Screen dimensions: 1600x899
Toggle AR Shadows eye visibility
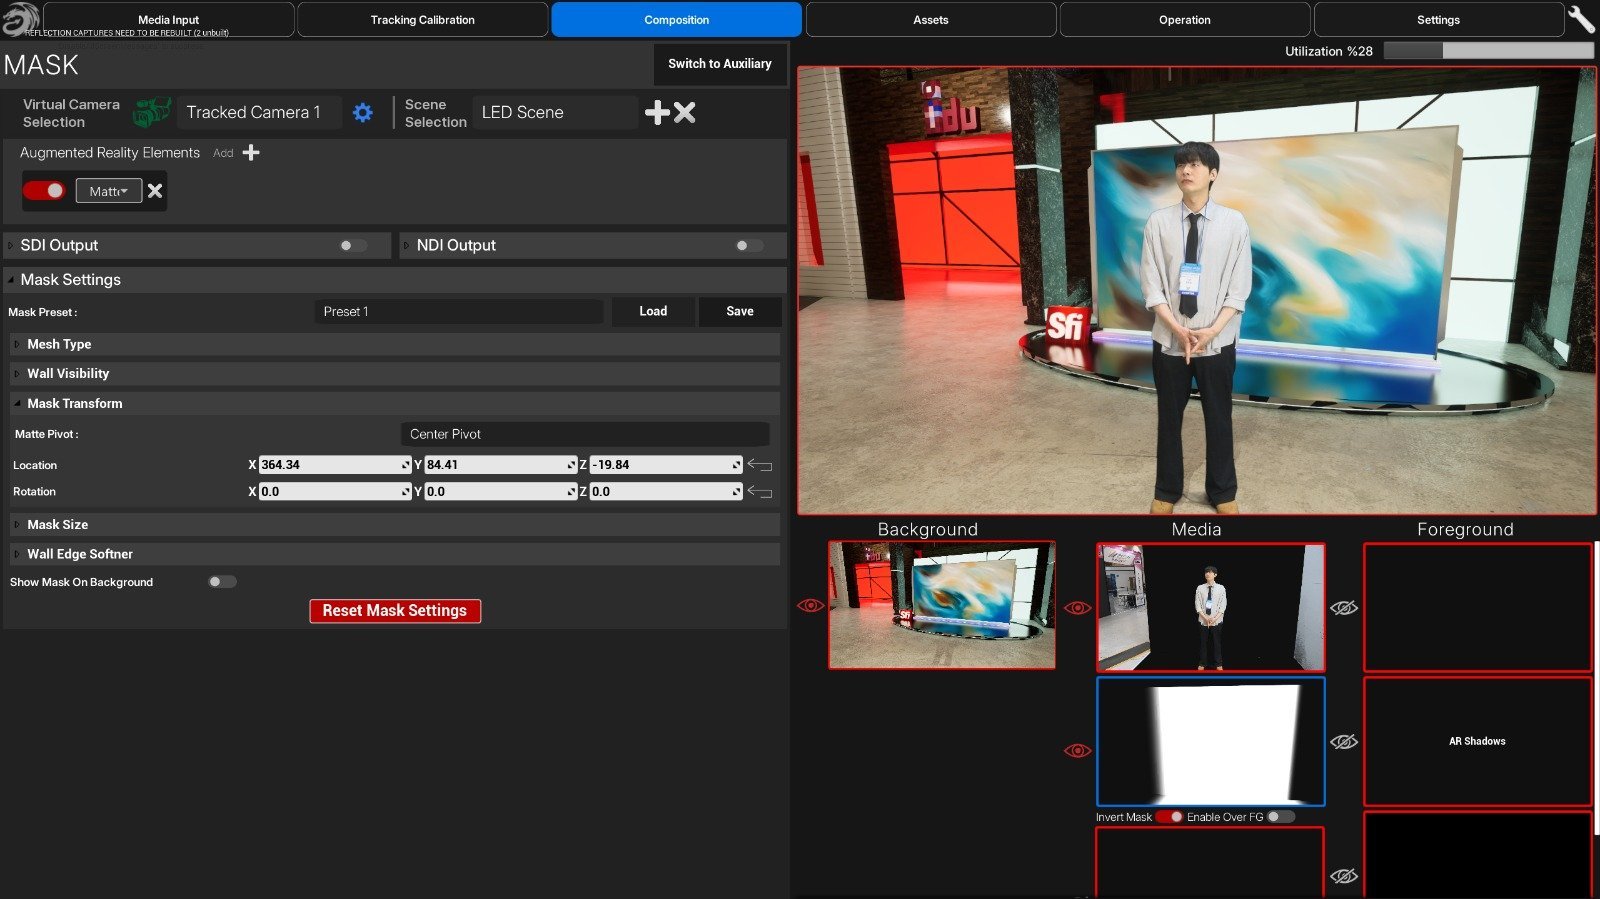click(x=1344, y=742)
